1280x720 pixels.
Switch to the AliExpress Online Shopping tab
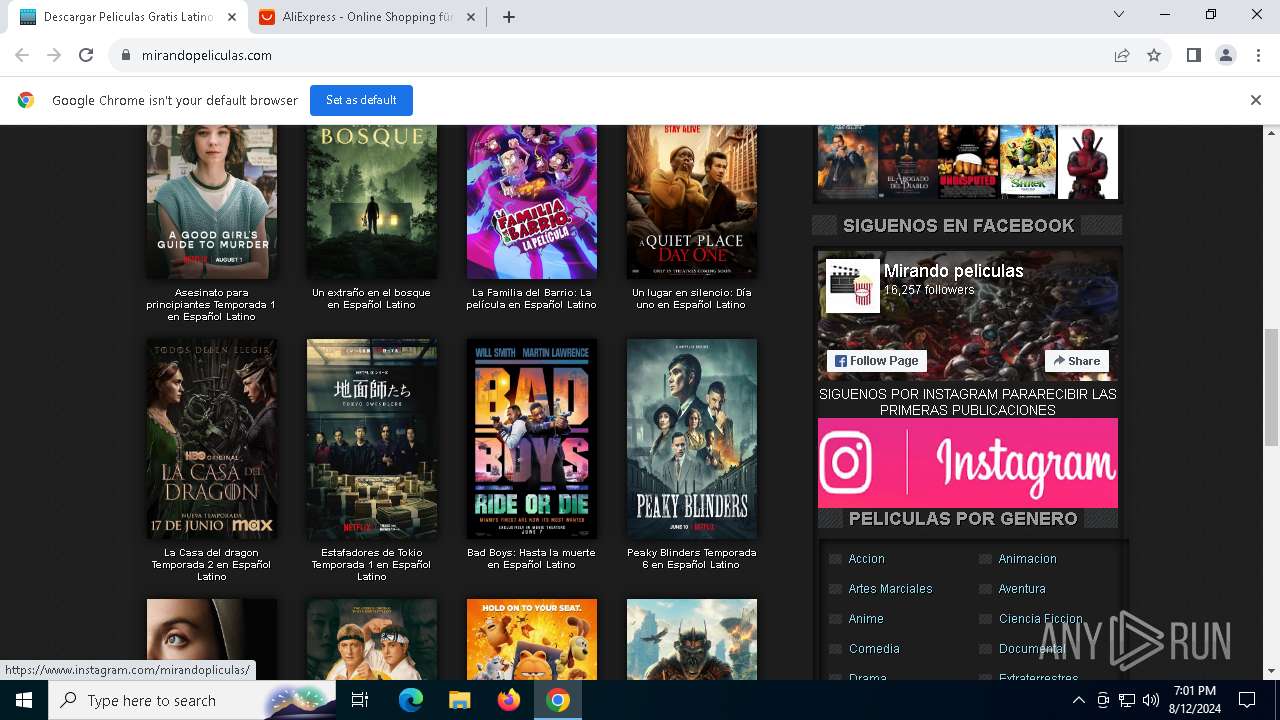point(367,17)
